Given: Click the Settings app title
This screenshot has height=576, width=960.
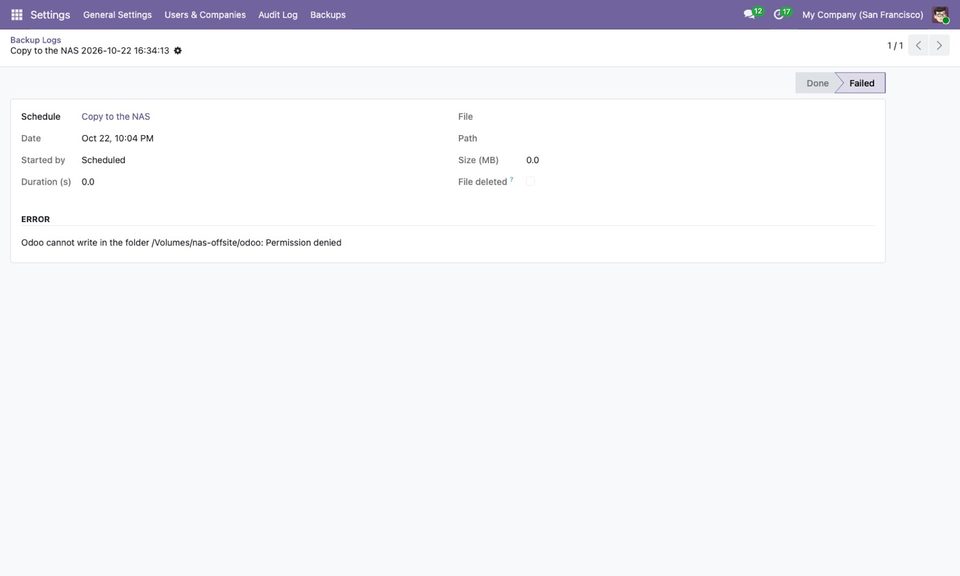Looking at the screenshot, I should pyautogui.click(x=50, y=15).
